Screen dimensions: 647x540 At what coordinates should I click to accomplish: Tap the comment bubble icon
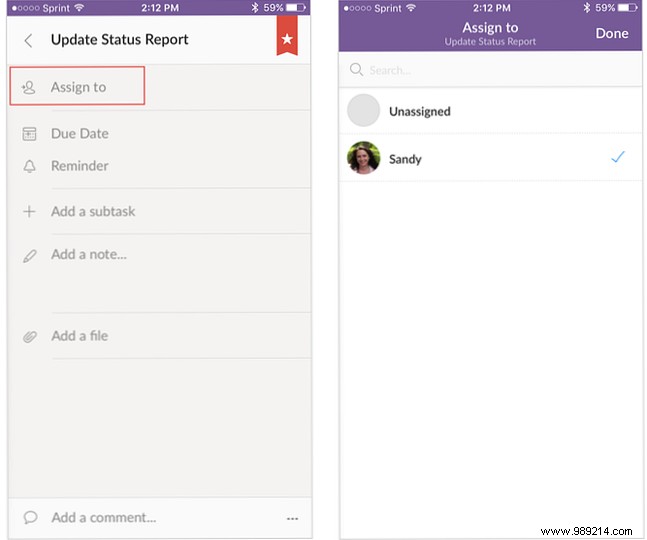tap(30, 518)
